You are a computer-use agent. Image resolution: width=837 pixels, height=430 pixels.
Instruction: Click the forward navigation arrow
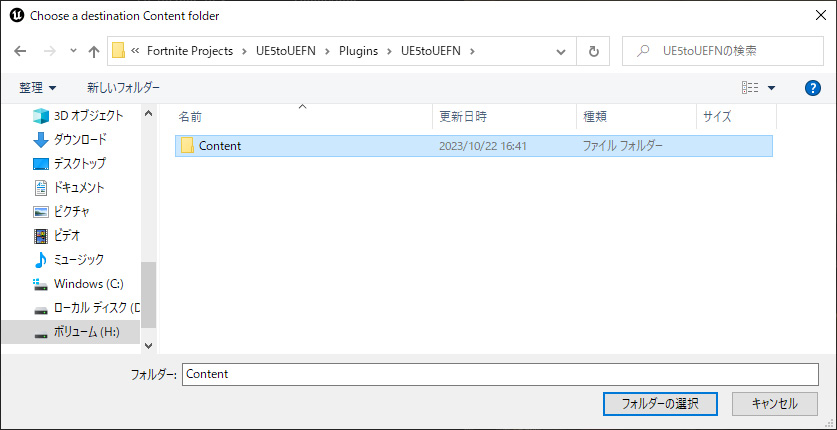tap(50, 51)
